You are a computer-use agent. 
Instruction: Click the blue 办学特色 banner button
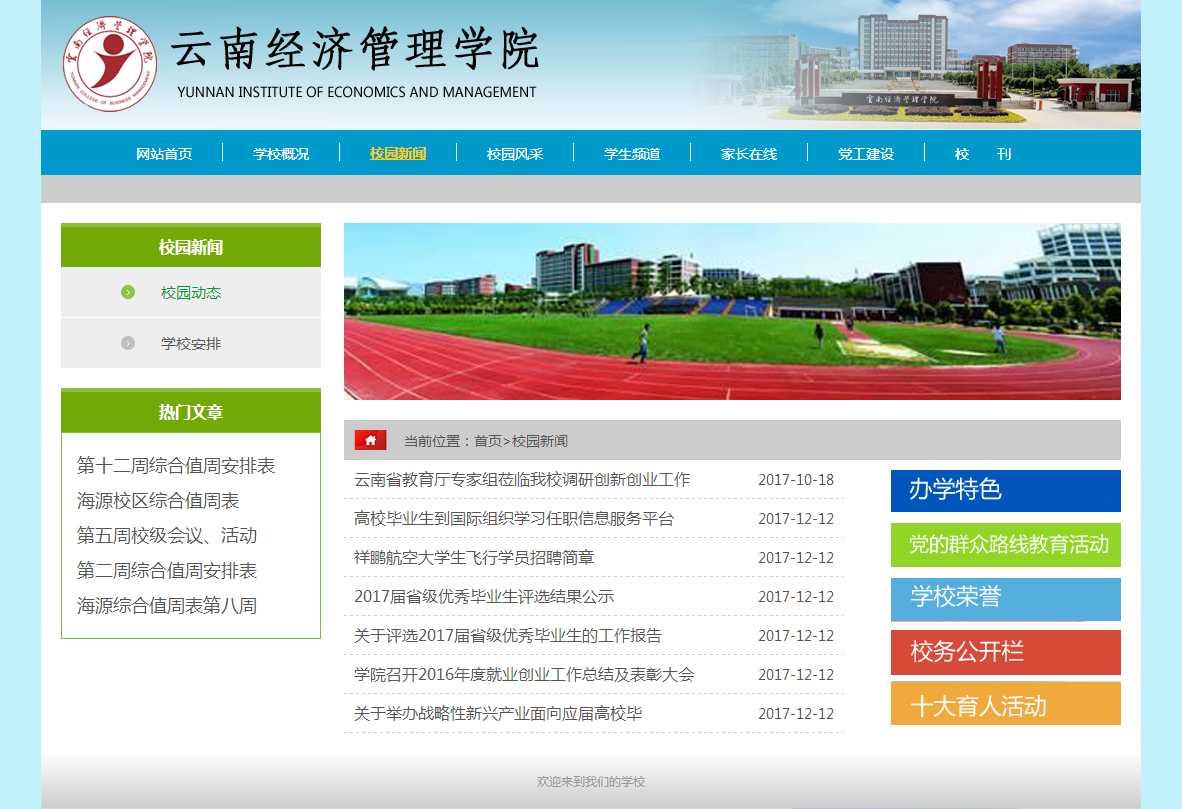[x=1005, y=490]
